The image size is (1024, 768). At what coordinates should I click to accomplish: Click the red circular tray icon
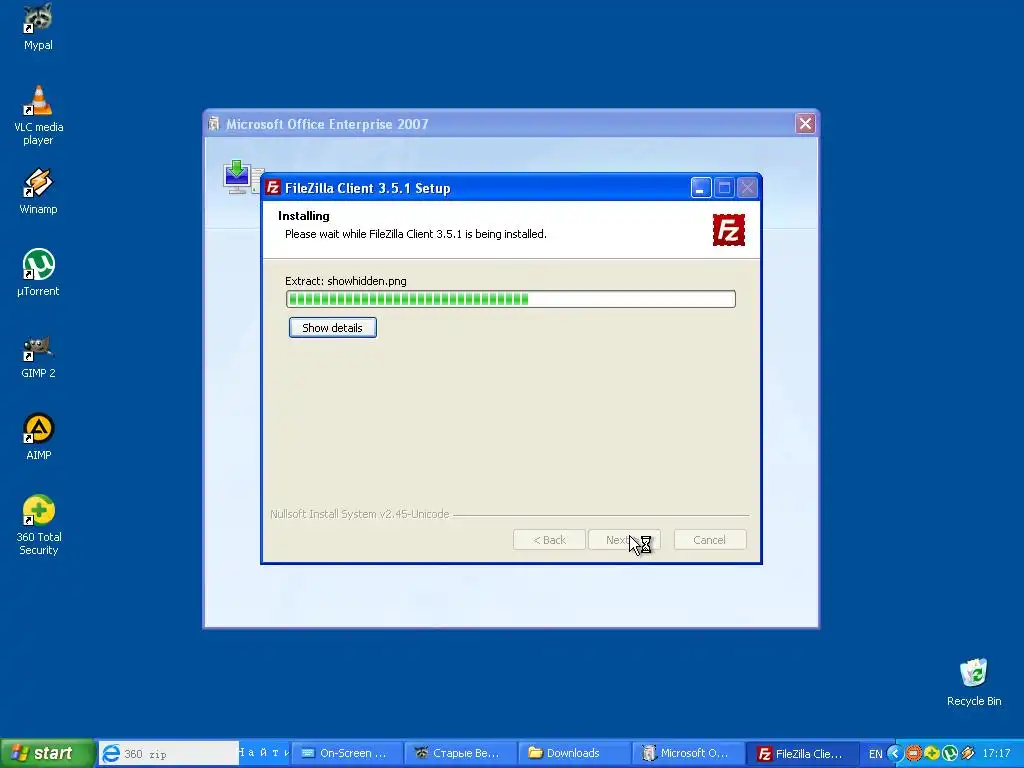(913, 754)
